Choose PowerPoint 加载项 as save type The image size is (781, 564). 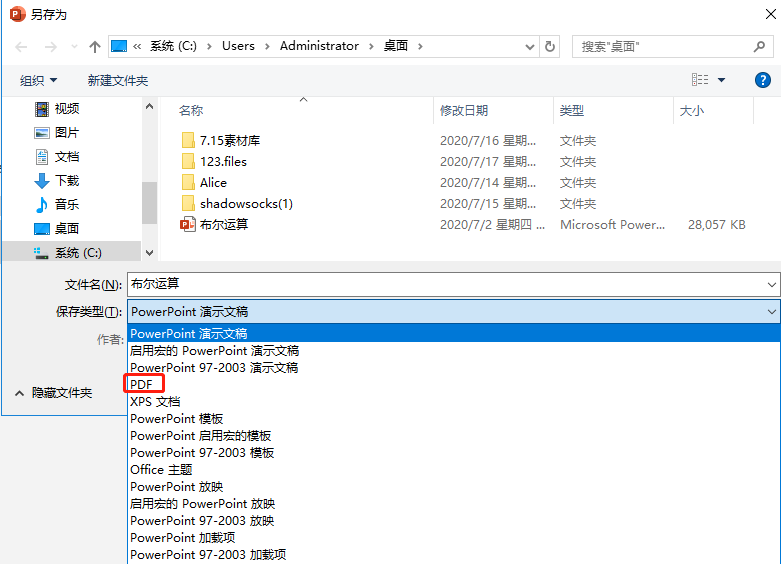click(x=454, y=537)
